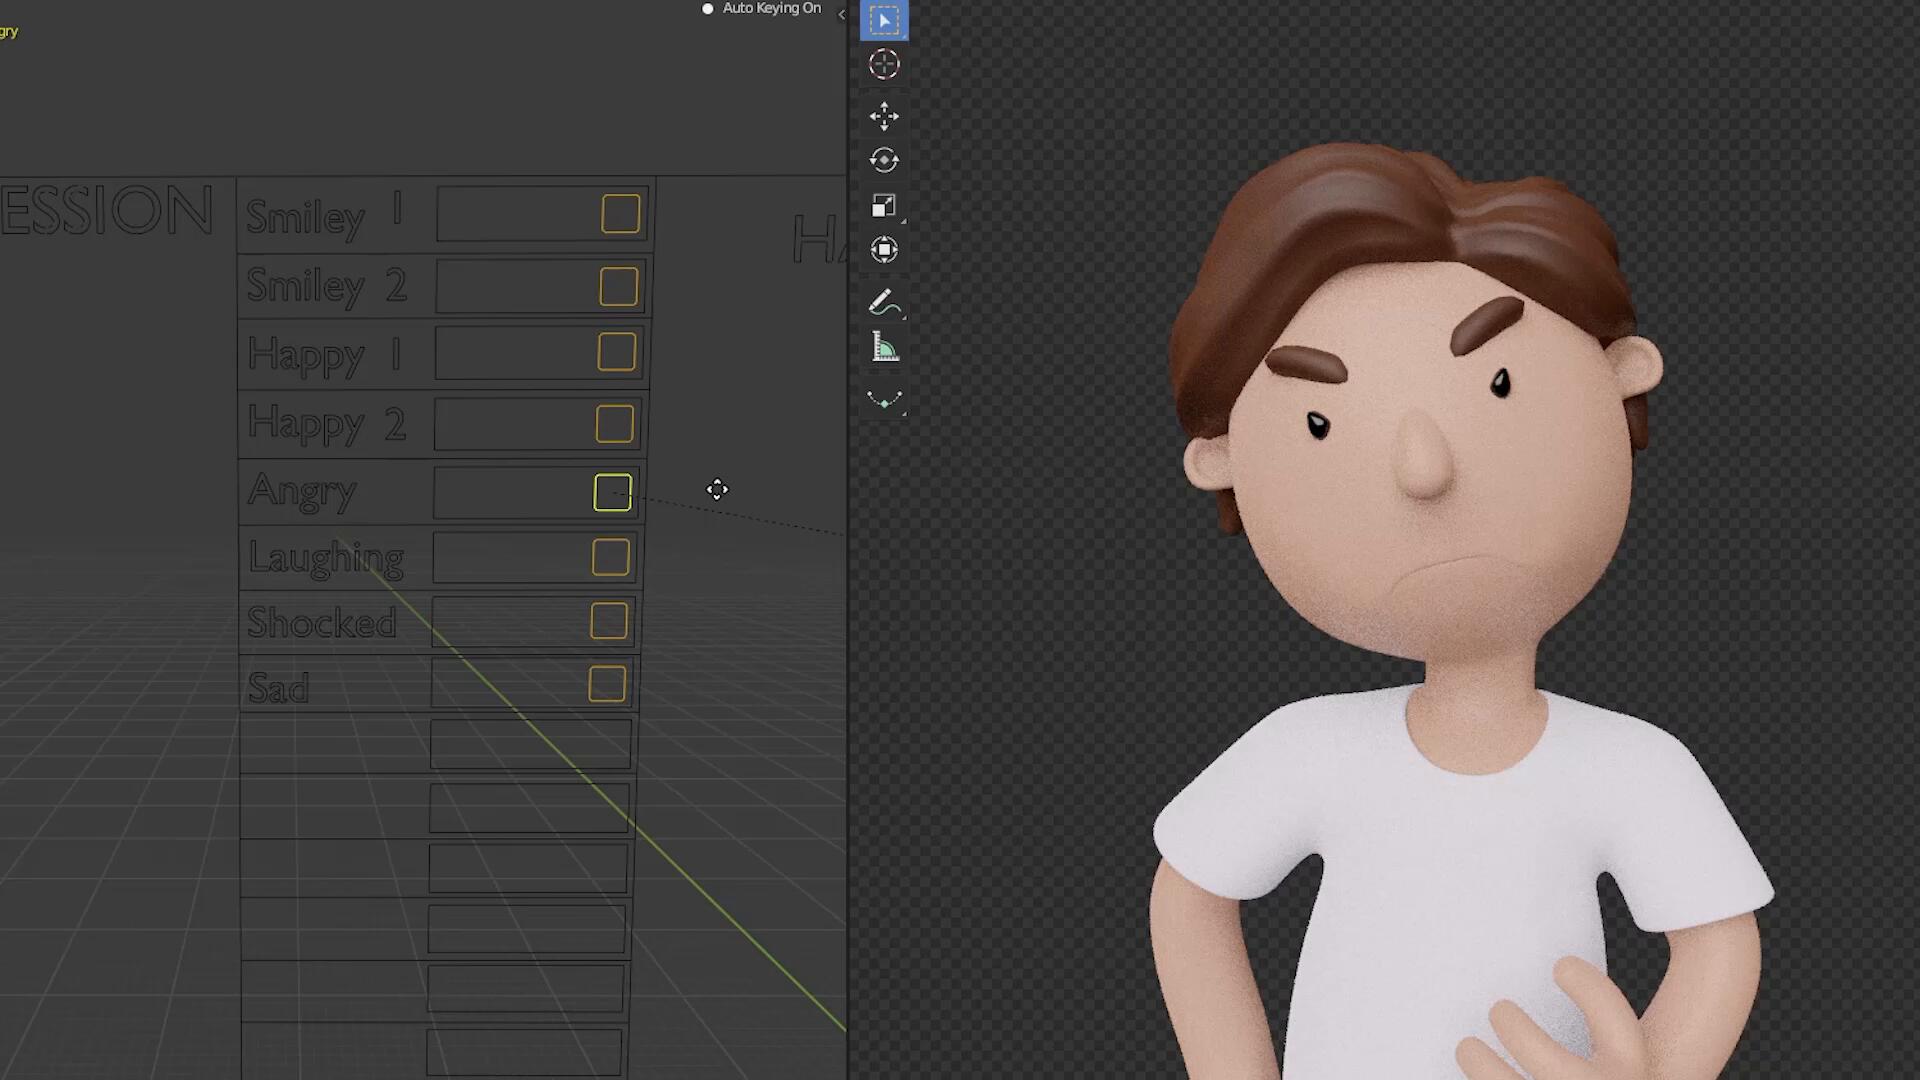Enable the Transform tool
The height and width of the screenshot is (1080, 1920).
point(884,250)
